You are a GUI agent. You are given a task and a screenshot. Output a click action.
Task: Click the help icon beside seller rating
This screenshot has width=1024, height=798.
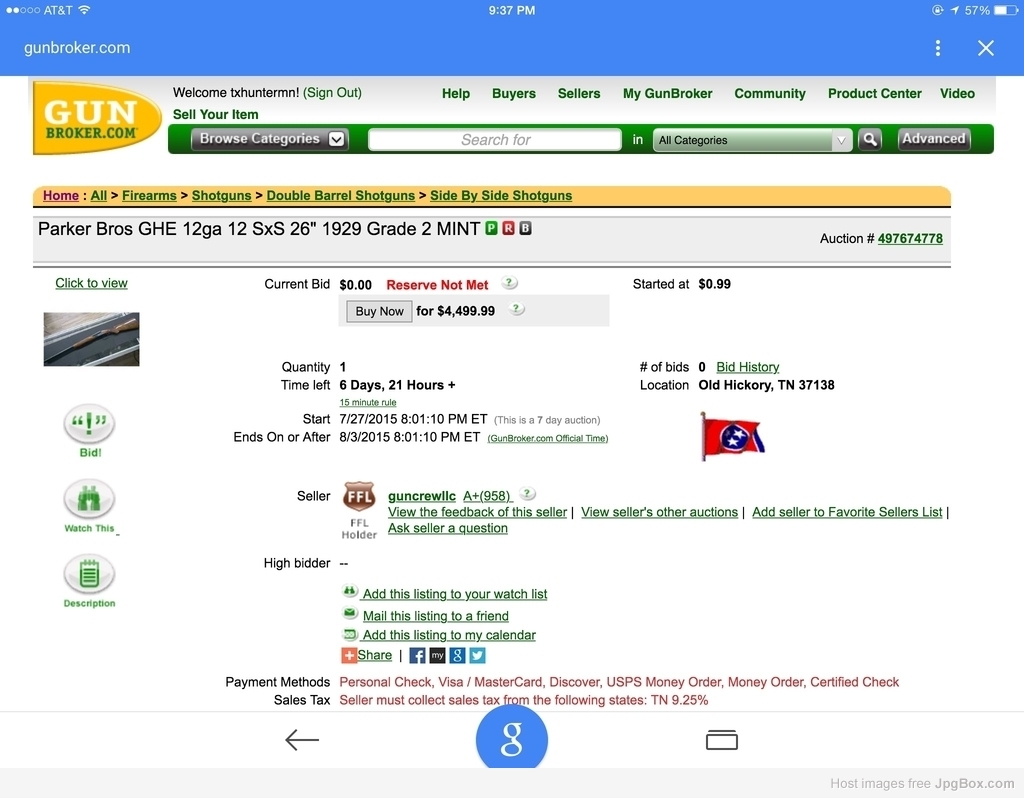point(527,494)
